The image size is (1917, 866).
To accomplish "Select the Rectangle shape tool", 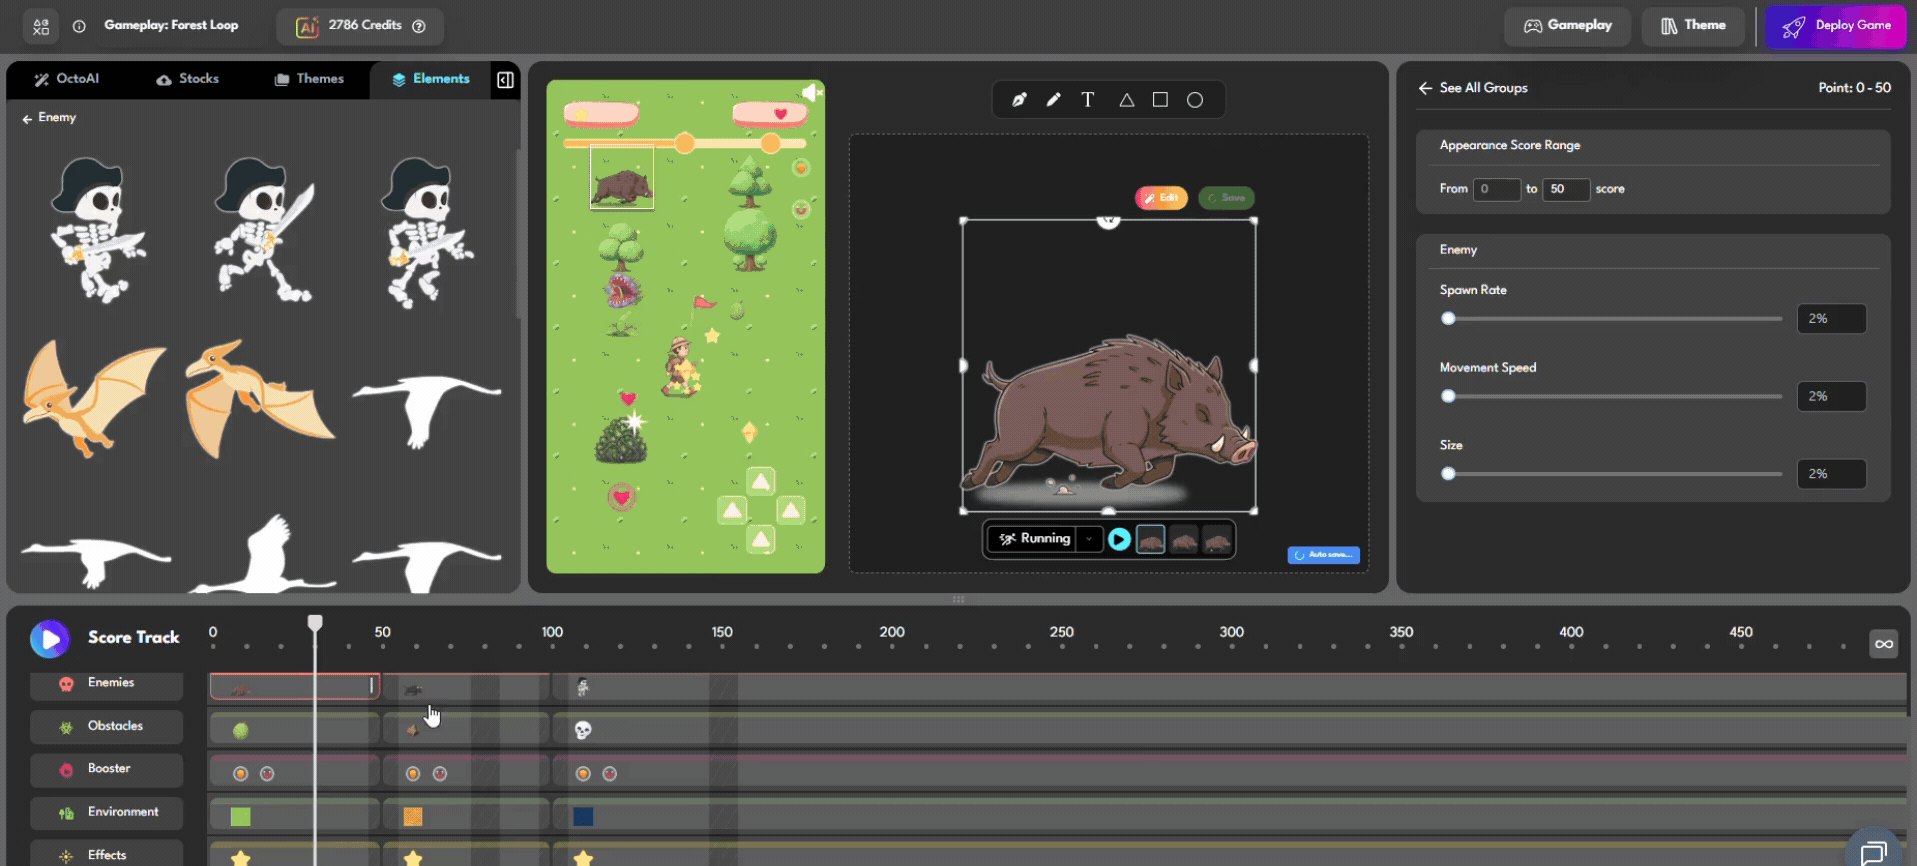I will coord(1160,100).
